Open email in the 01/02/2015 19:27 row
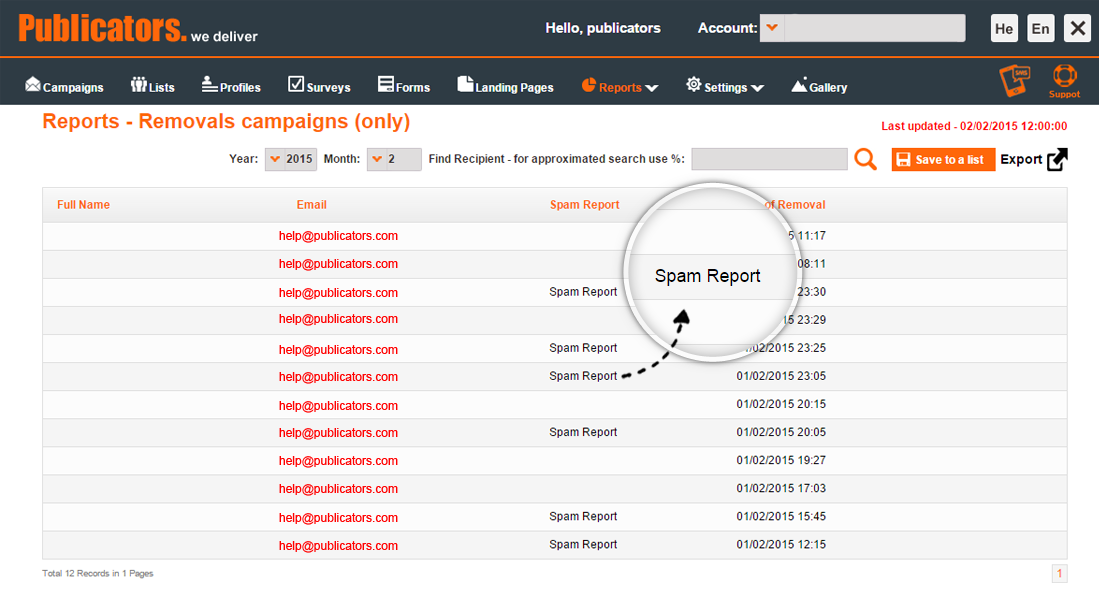This screenshot has width=1099, height=608. pos(339,461)
